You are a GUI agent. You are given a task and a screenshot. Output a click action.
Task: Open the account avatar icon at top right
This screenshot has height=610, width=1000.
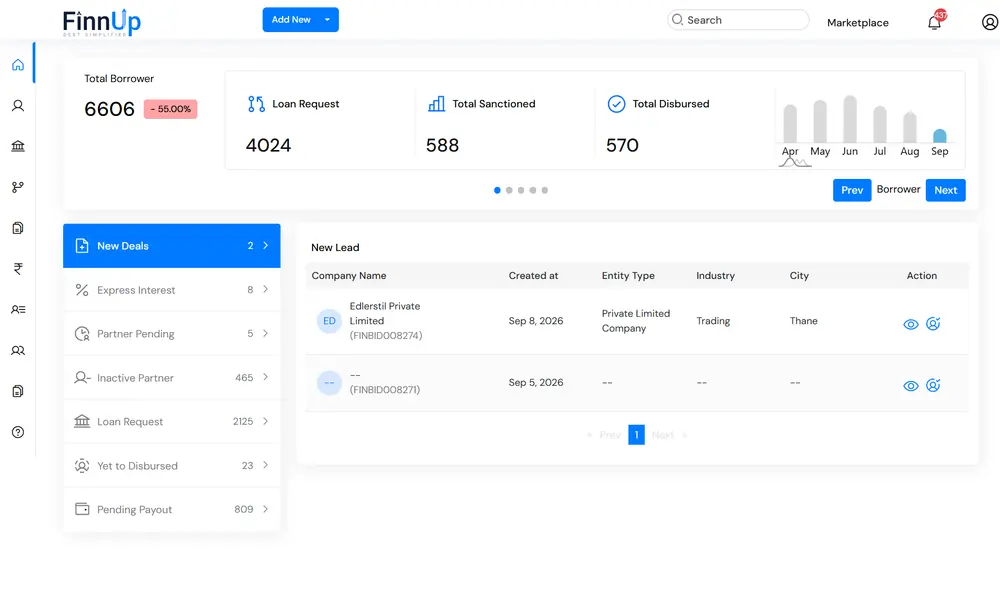pyautogui.click(x=989, y=22)
